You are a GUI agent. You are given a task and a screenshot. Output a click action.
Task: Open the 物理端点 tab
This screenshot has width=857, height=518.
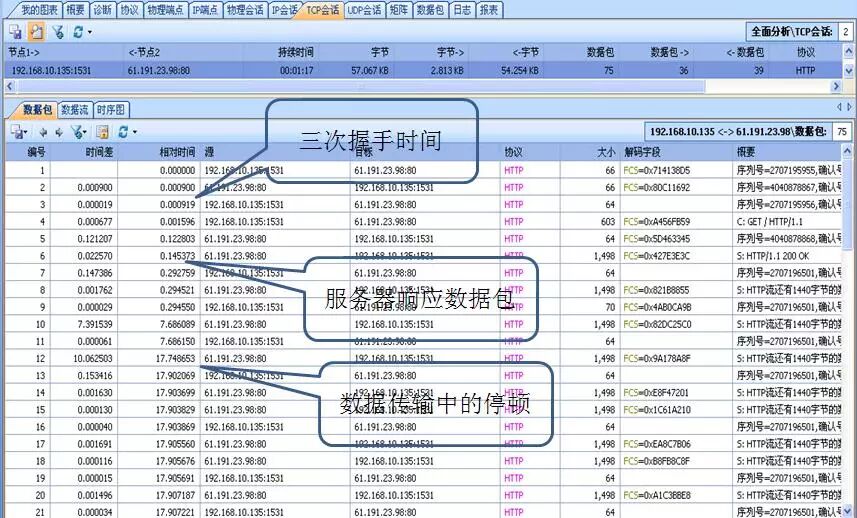click(165, 10)
